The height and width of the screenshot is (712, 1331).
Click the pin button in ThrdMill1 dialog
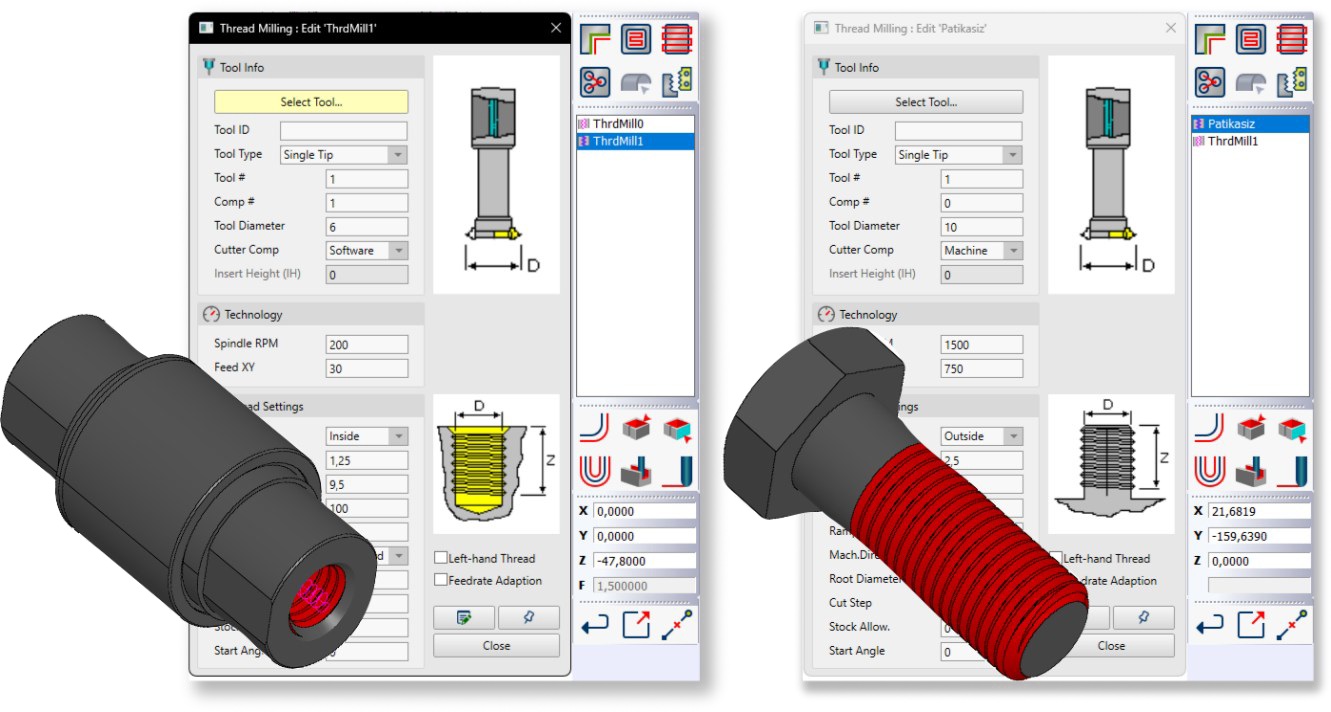coord(528,617)
